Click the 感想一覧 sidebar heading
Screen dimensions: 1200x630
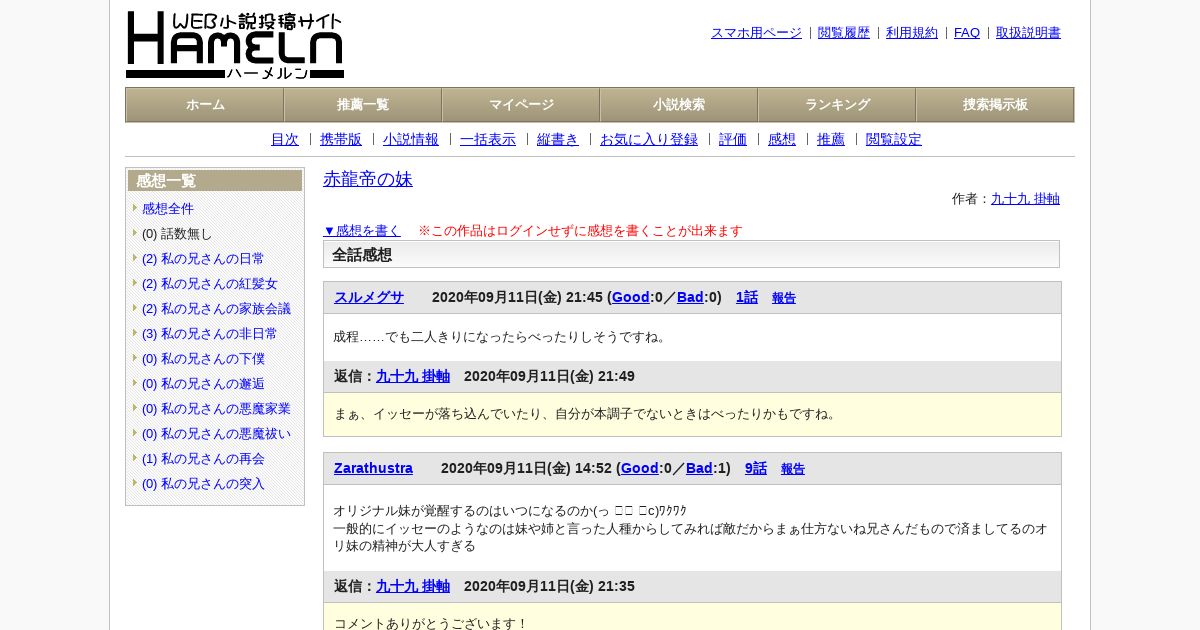tap(166, 181)
